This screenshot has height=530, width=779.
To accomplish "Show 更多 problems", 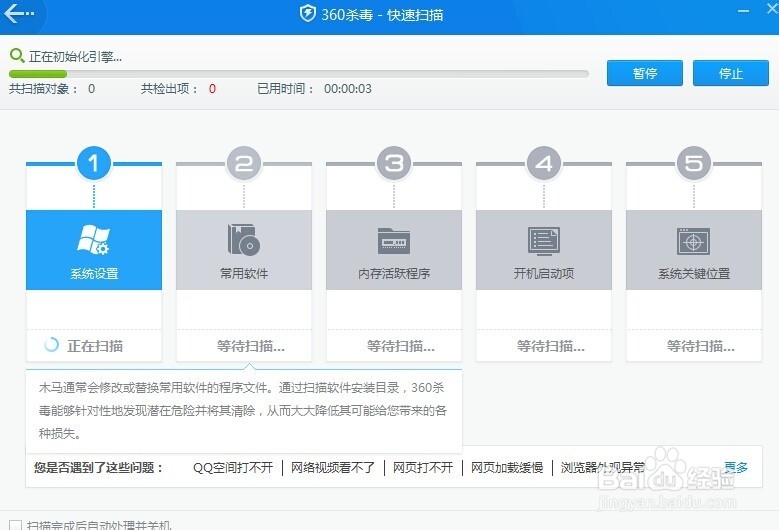I will 736,467.
